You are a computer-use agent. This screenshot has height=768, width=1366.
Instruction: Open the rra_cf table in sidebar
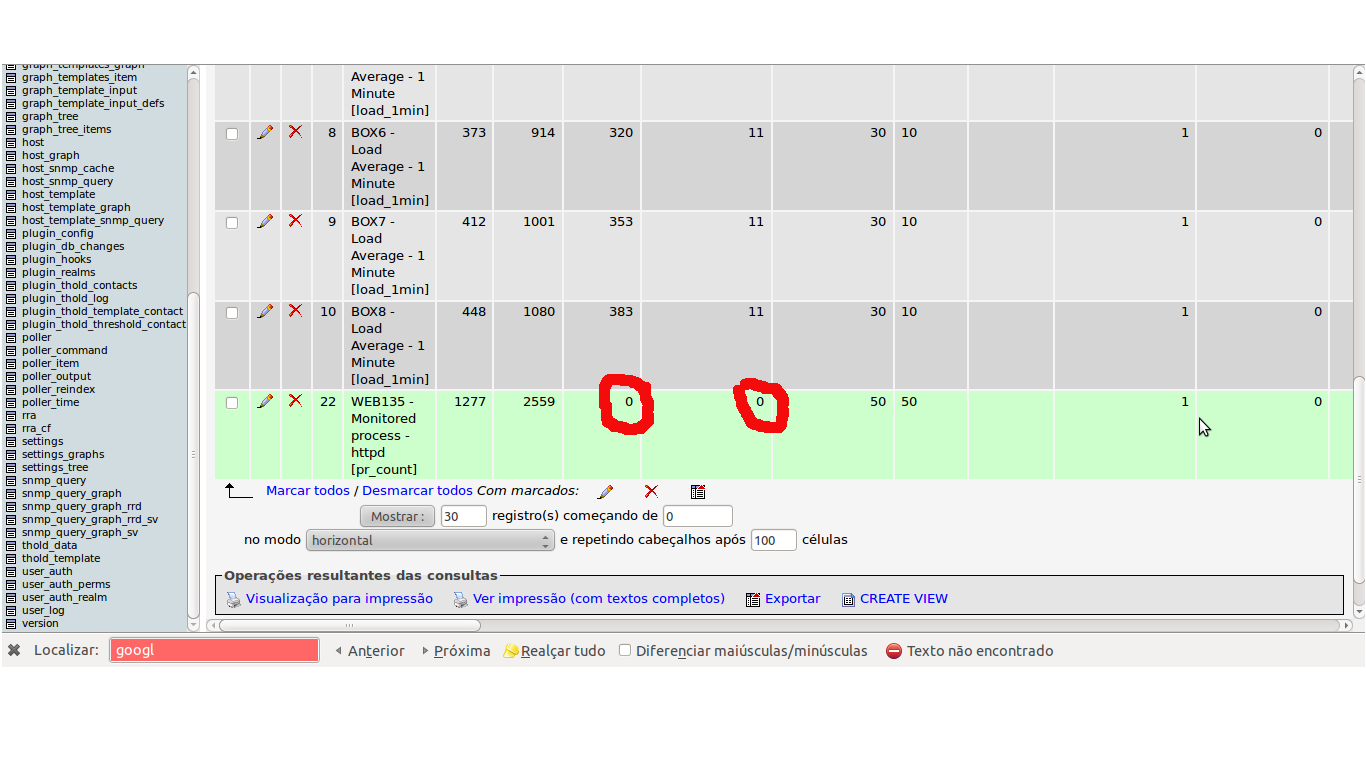36,428
